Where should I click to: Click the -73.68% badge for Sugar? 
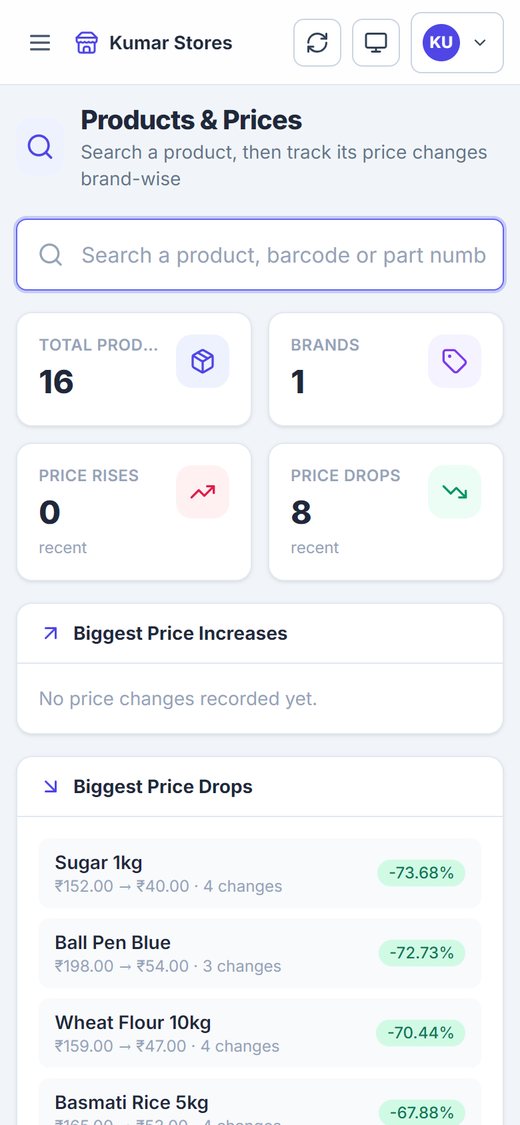tap(421, 873)
